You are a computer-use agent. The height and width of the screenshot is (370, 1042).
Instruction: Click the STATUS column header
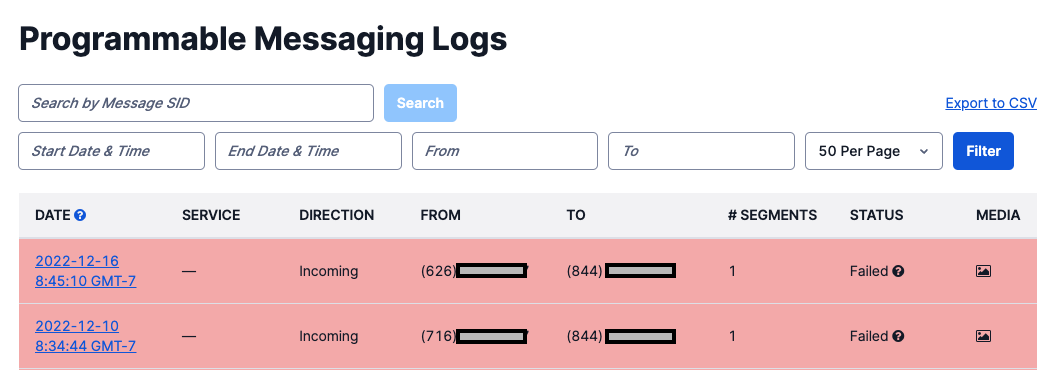[877, 215]
